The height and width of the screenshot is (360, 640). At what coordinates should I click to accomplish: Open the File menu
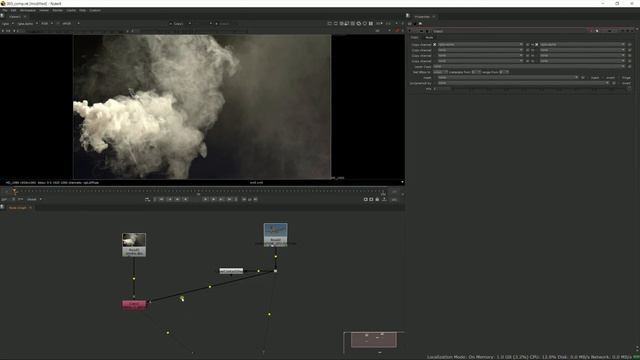[5, 10]
